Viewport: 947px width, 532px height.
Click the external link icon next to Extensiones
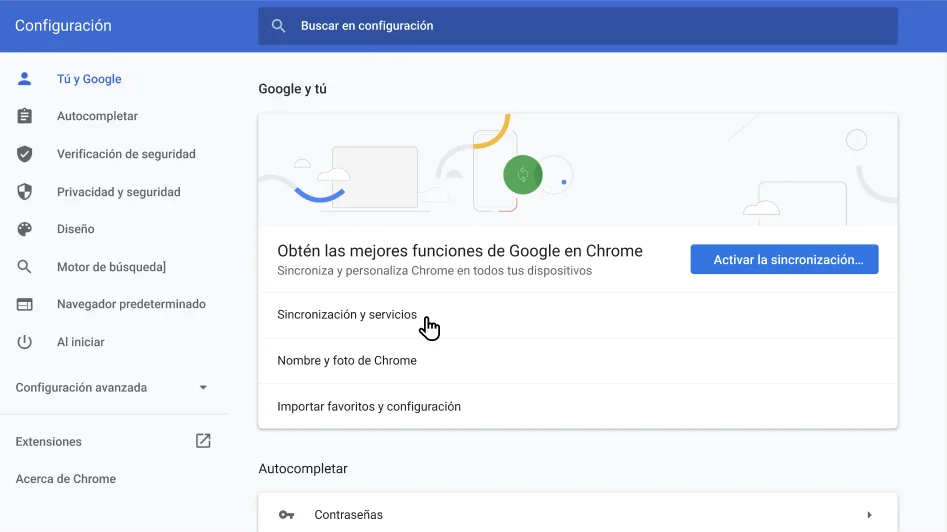tap(203, 441)
